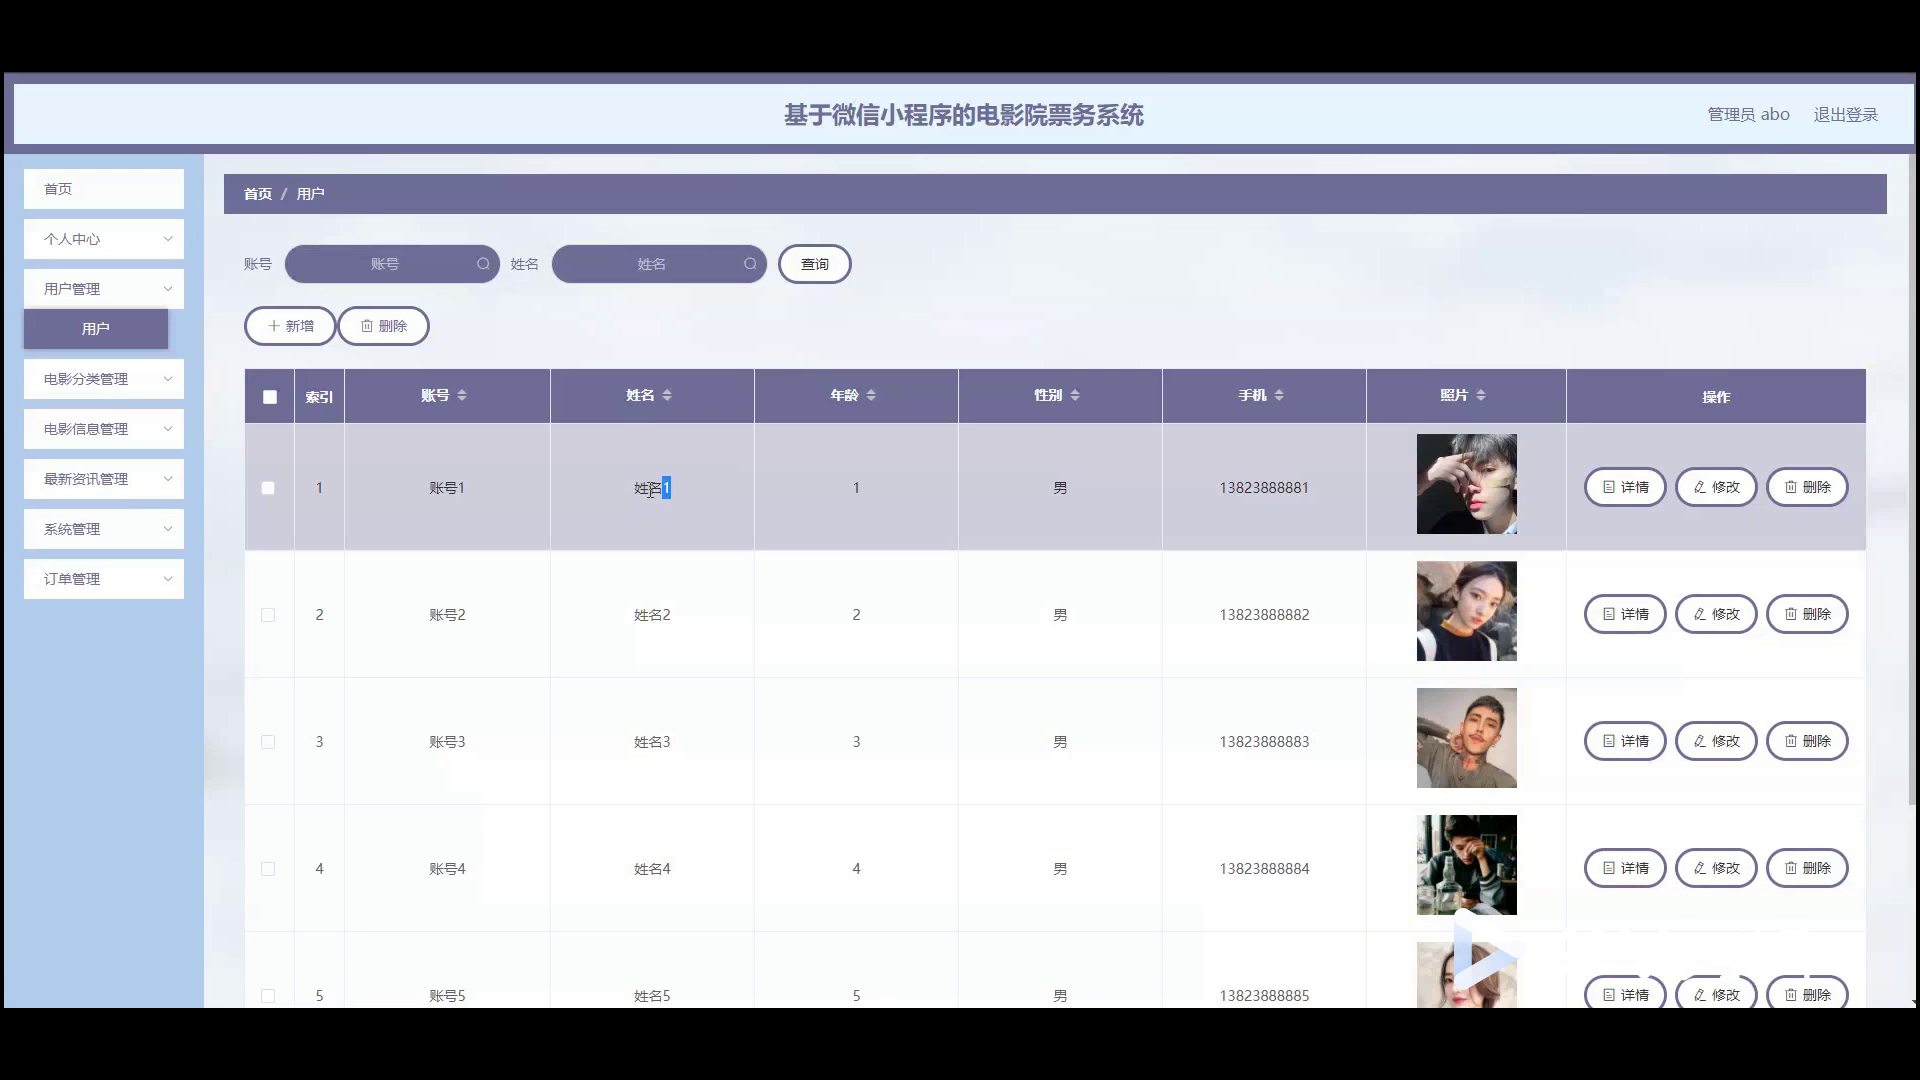Open photo thumbnail of 账号3
Viewport: 1920px width, 1080px height.
[x=1466, y=738]
